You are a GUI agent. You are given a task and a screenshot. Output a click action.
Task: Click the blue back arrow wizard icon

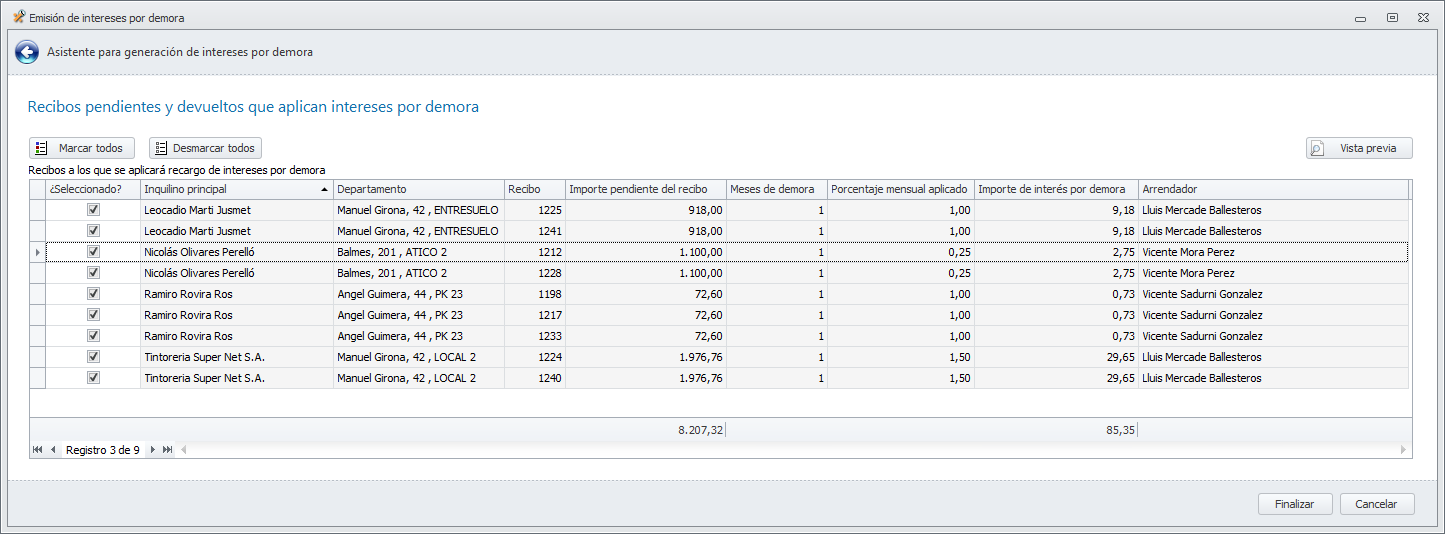tap(27, 52)
